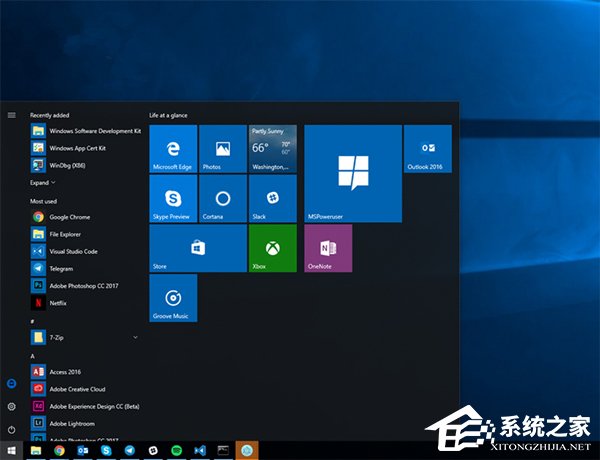Expand the 7-Zip folder chevron
Viewport: 600px width, 460px height.
tap(135, 337)
